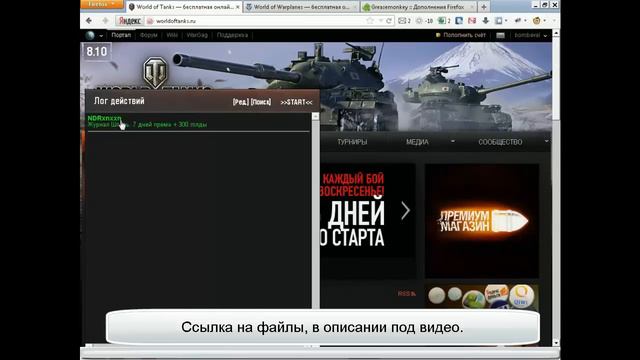640x360 pixels.
Task: Open the mail envelope toolbar icon showing 2
Action: click(x=404, y=20)
